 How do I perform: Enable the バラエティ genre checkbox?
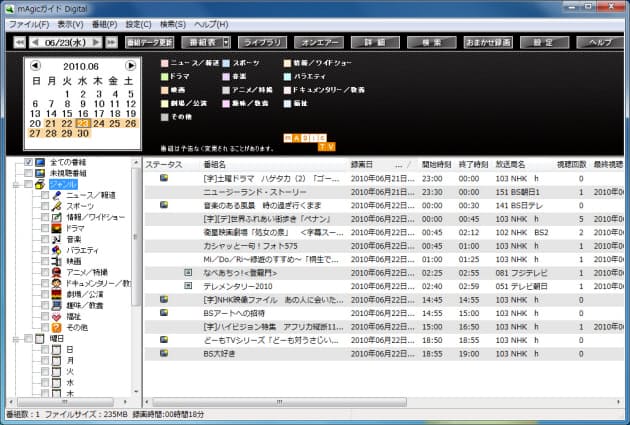click(x=44, y=250)
